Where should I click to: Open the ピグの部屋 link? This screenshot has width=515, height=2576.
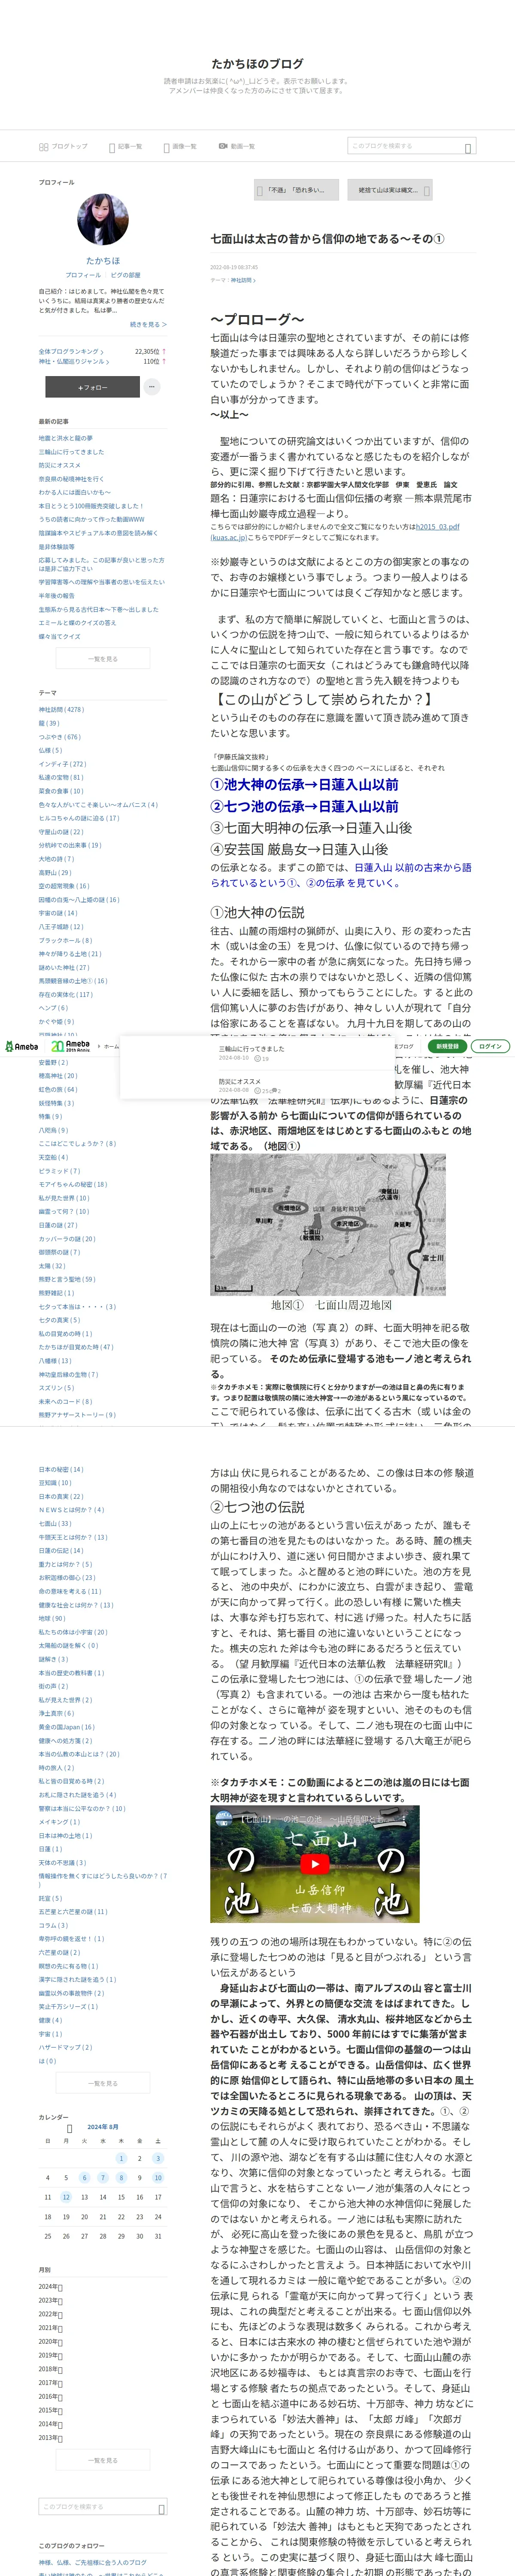coord(125,275)
